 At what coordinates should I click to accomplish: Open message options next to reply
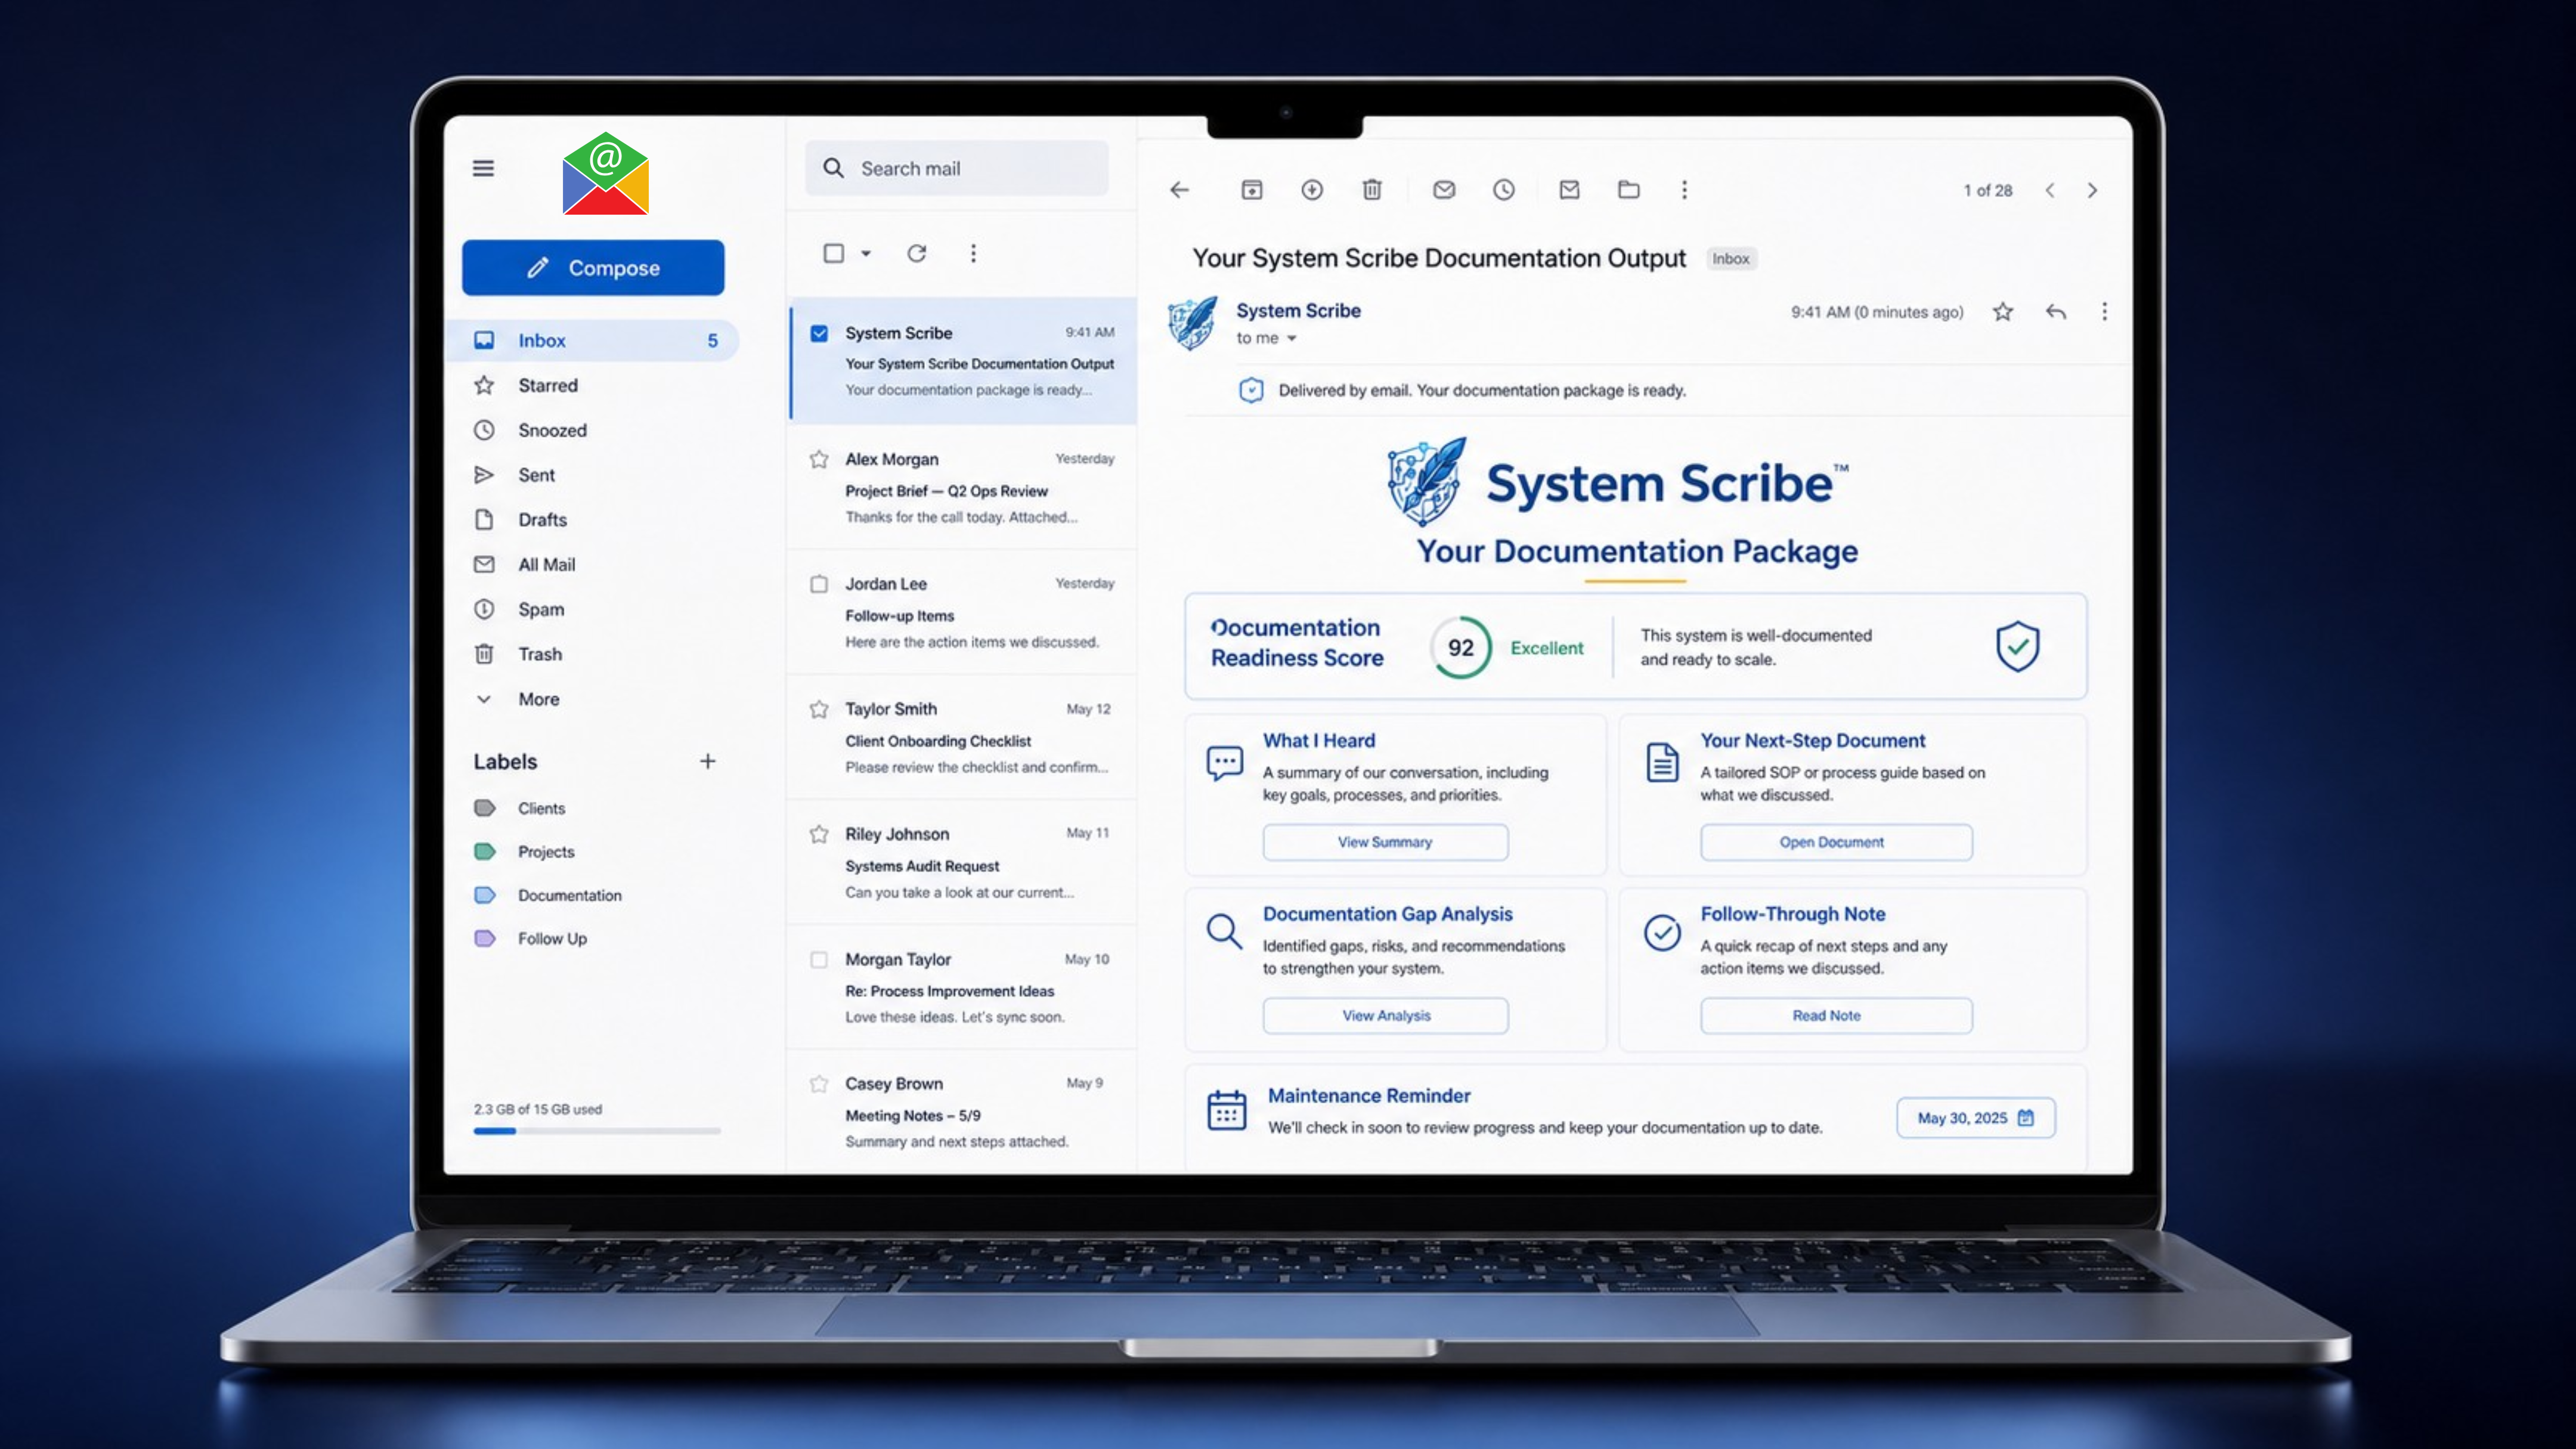tap(2104, 312)
